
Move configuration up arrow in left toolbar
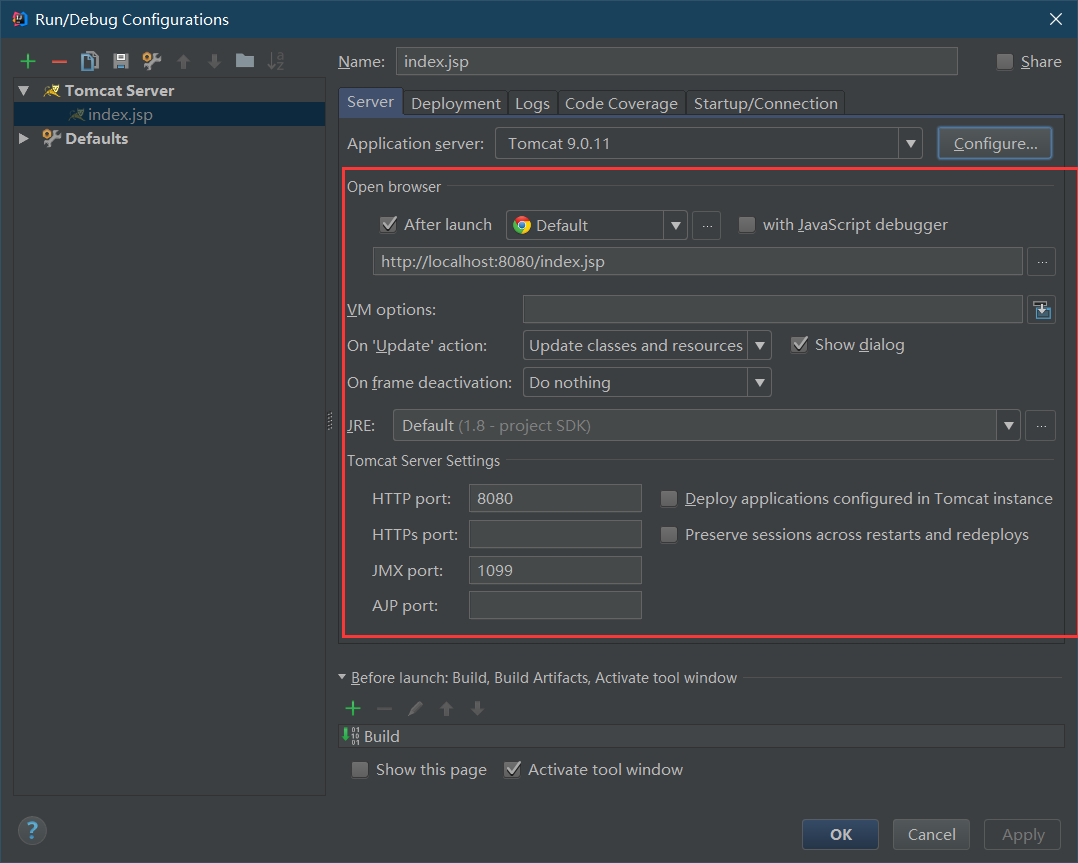pos(183,62)
